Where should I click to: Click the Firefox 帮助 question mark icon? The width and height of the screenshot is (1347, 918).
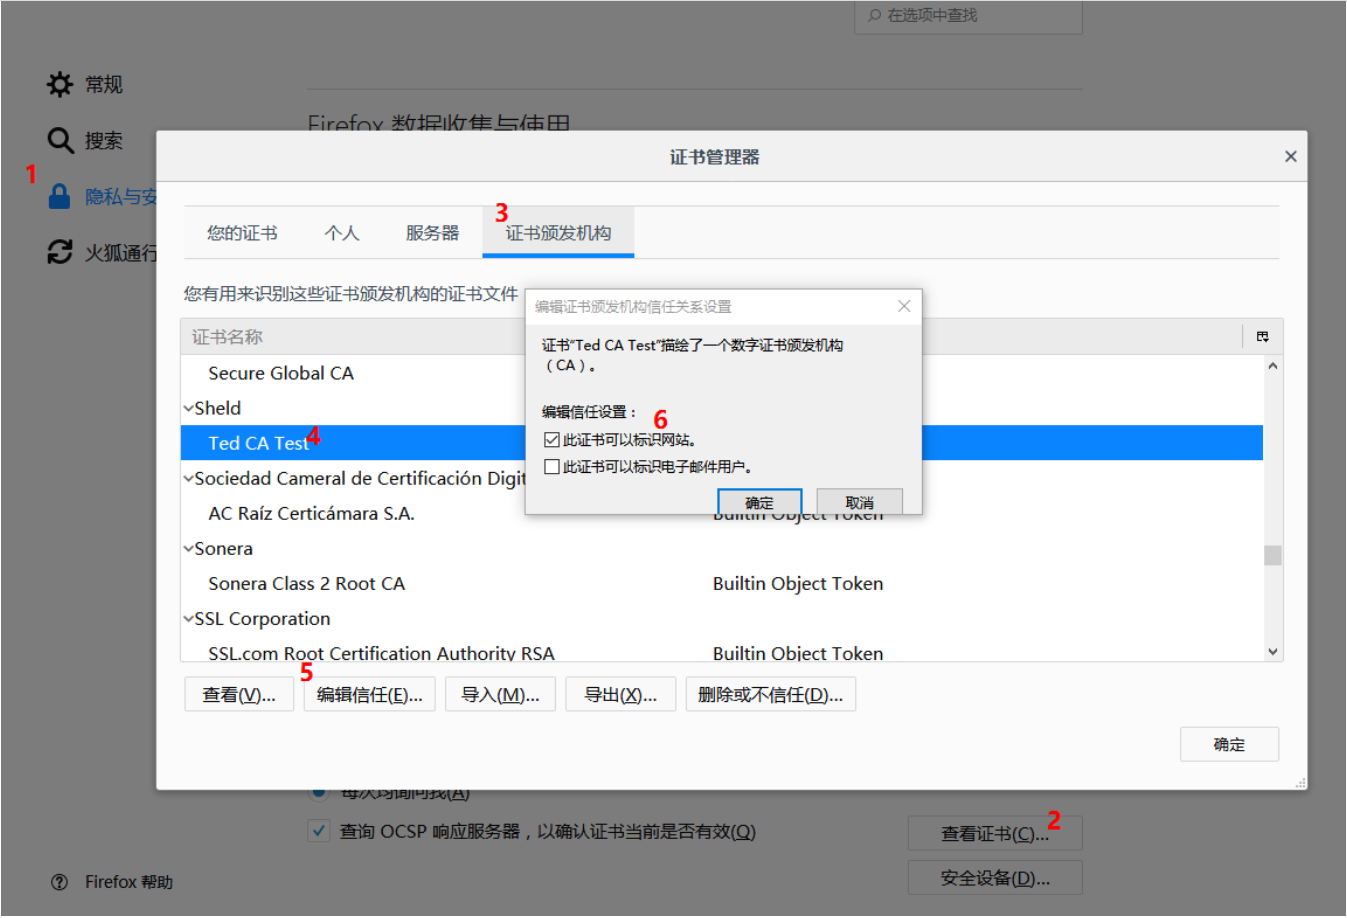point(59,881)
